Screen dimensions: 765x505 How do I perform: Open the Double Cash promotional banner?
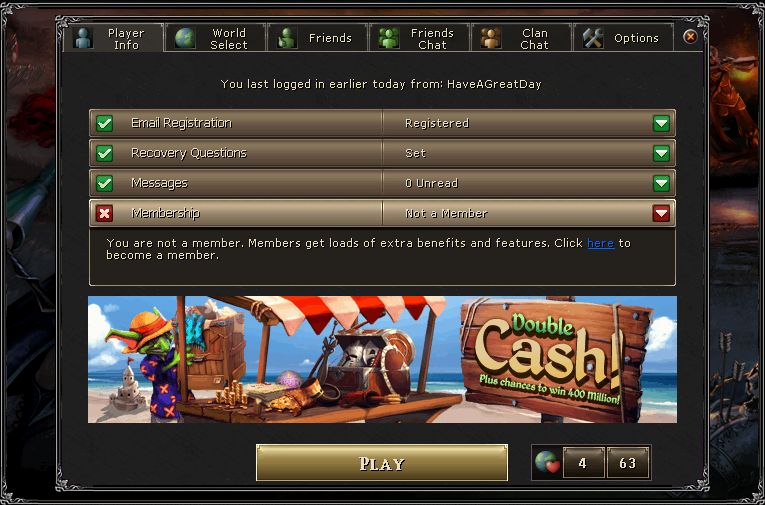click(x=382, y=359)
